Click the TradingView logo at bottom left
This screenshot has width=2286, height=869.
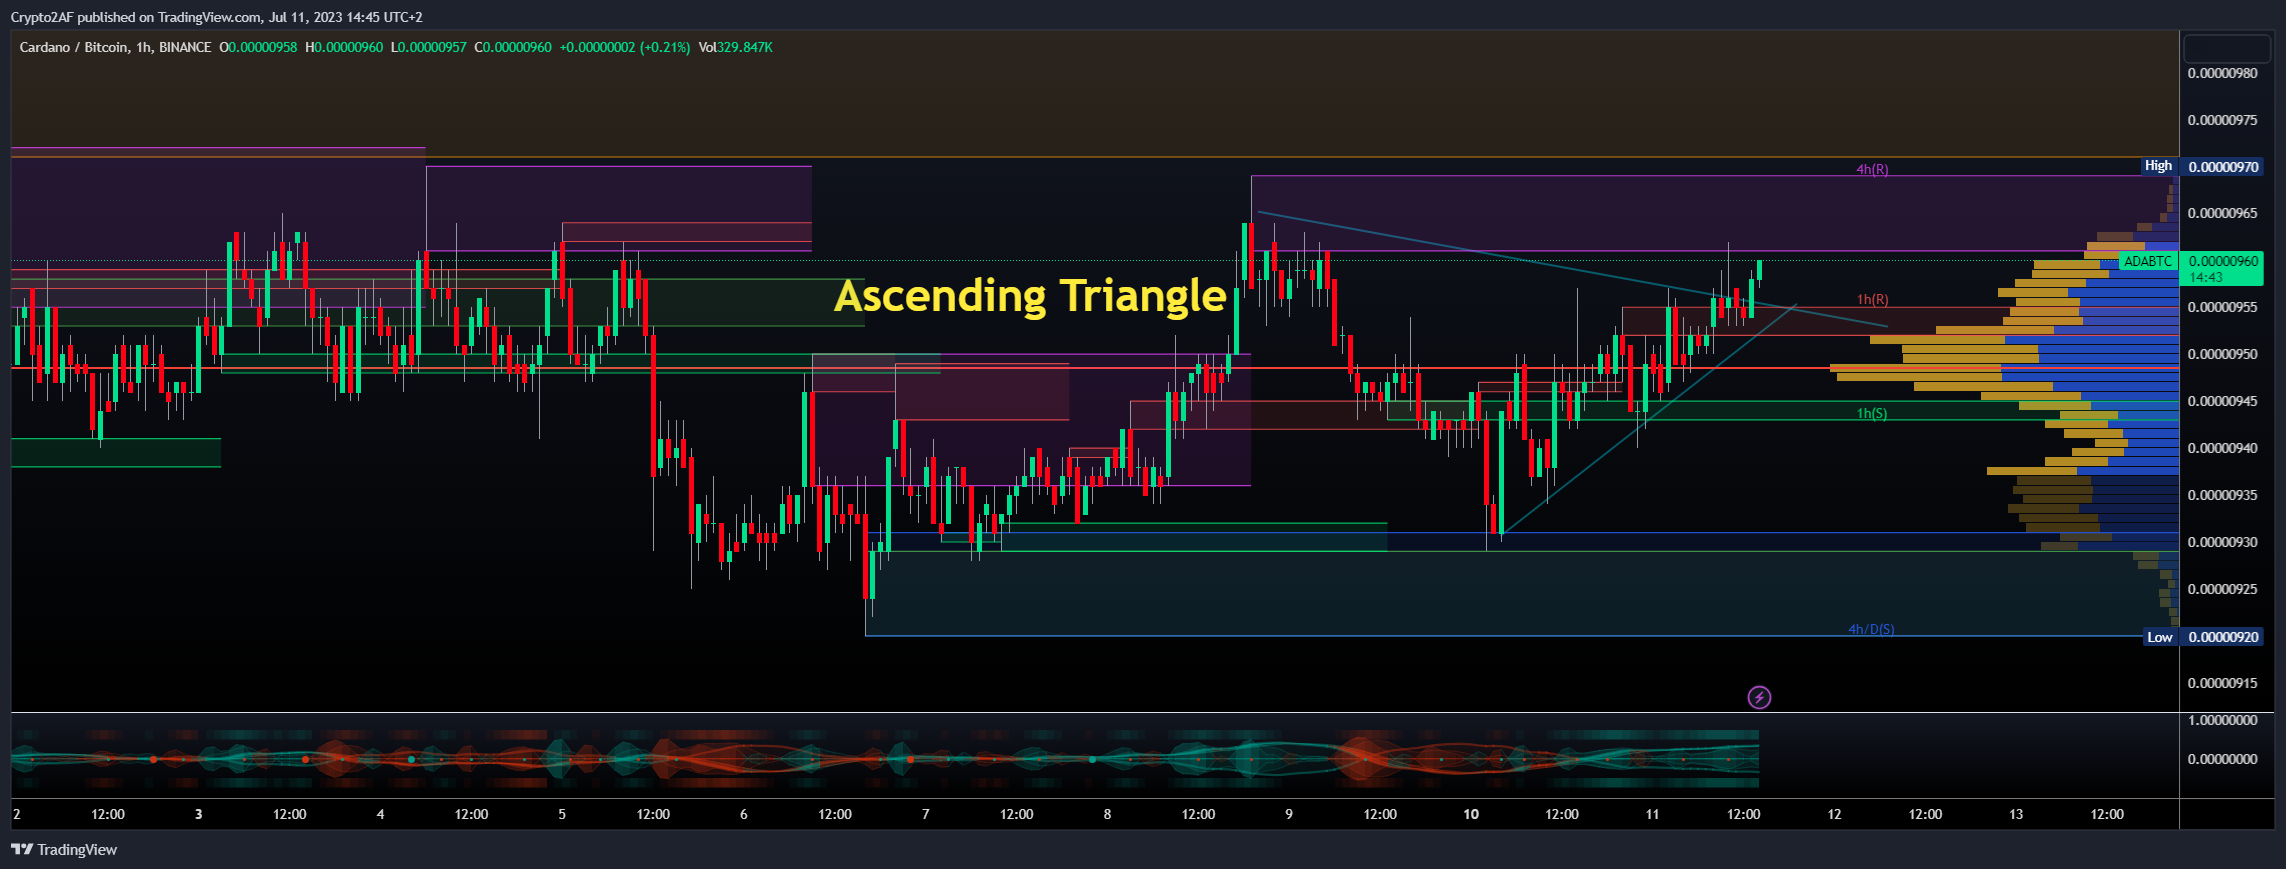[x=64, y=849]
